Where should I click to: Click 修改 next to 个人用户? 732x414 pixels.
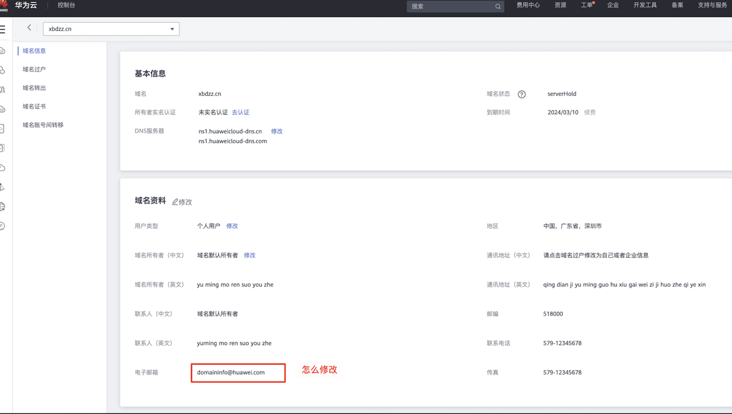tap(232, 226)
